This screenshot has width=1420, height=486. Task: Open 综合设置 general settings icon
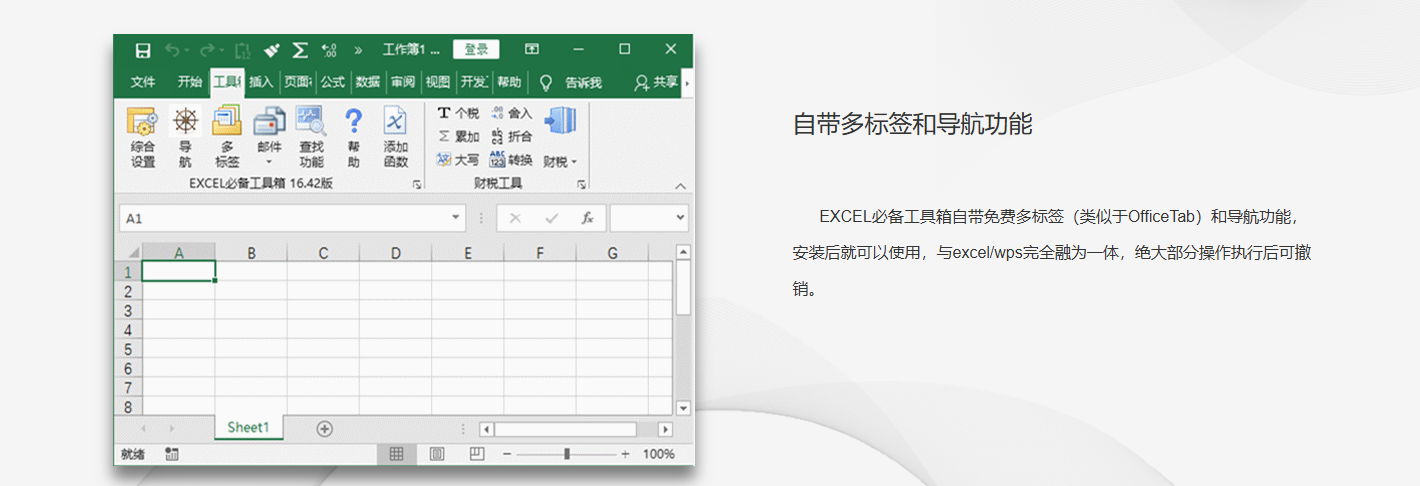click(143, 137)
